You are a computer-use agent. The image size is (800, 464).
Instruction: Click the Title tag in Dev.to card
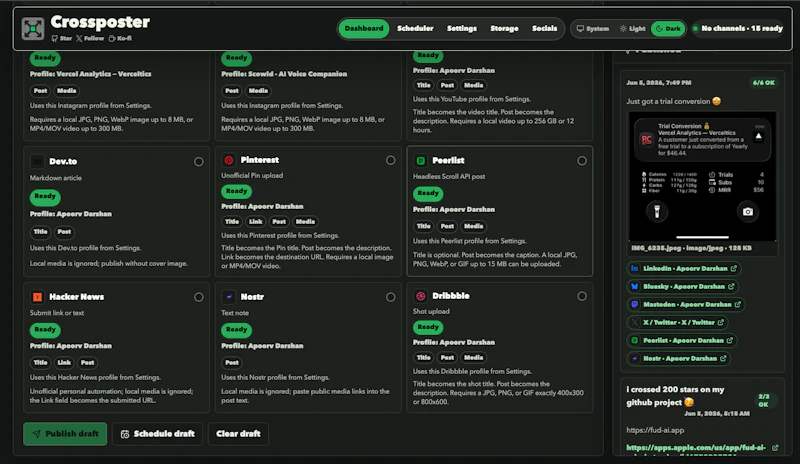pyautogui.click(x=40, y=232)
